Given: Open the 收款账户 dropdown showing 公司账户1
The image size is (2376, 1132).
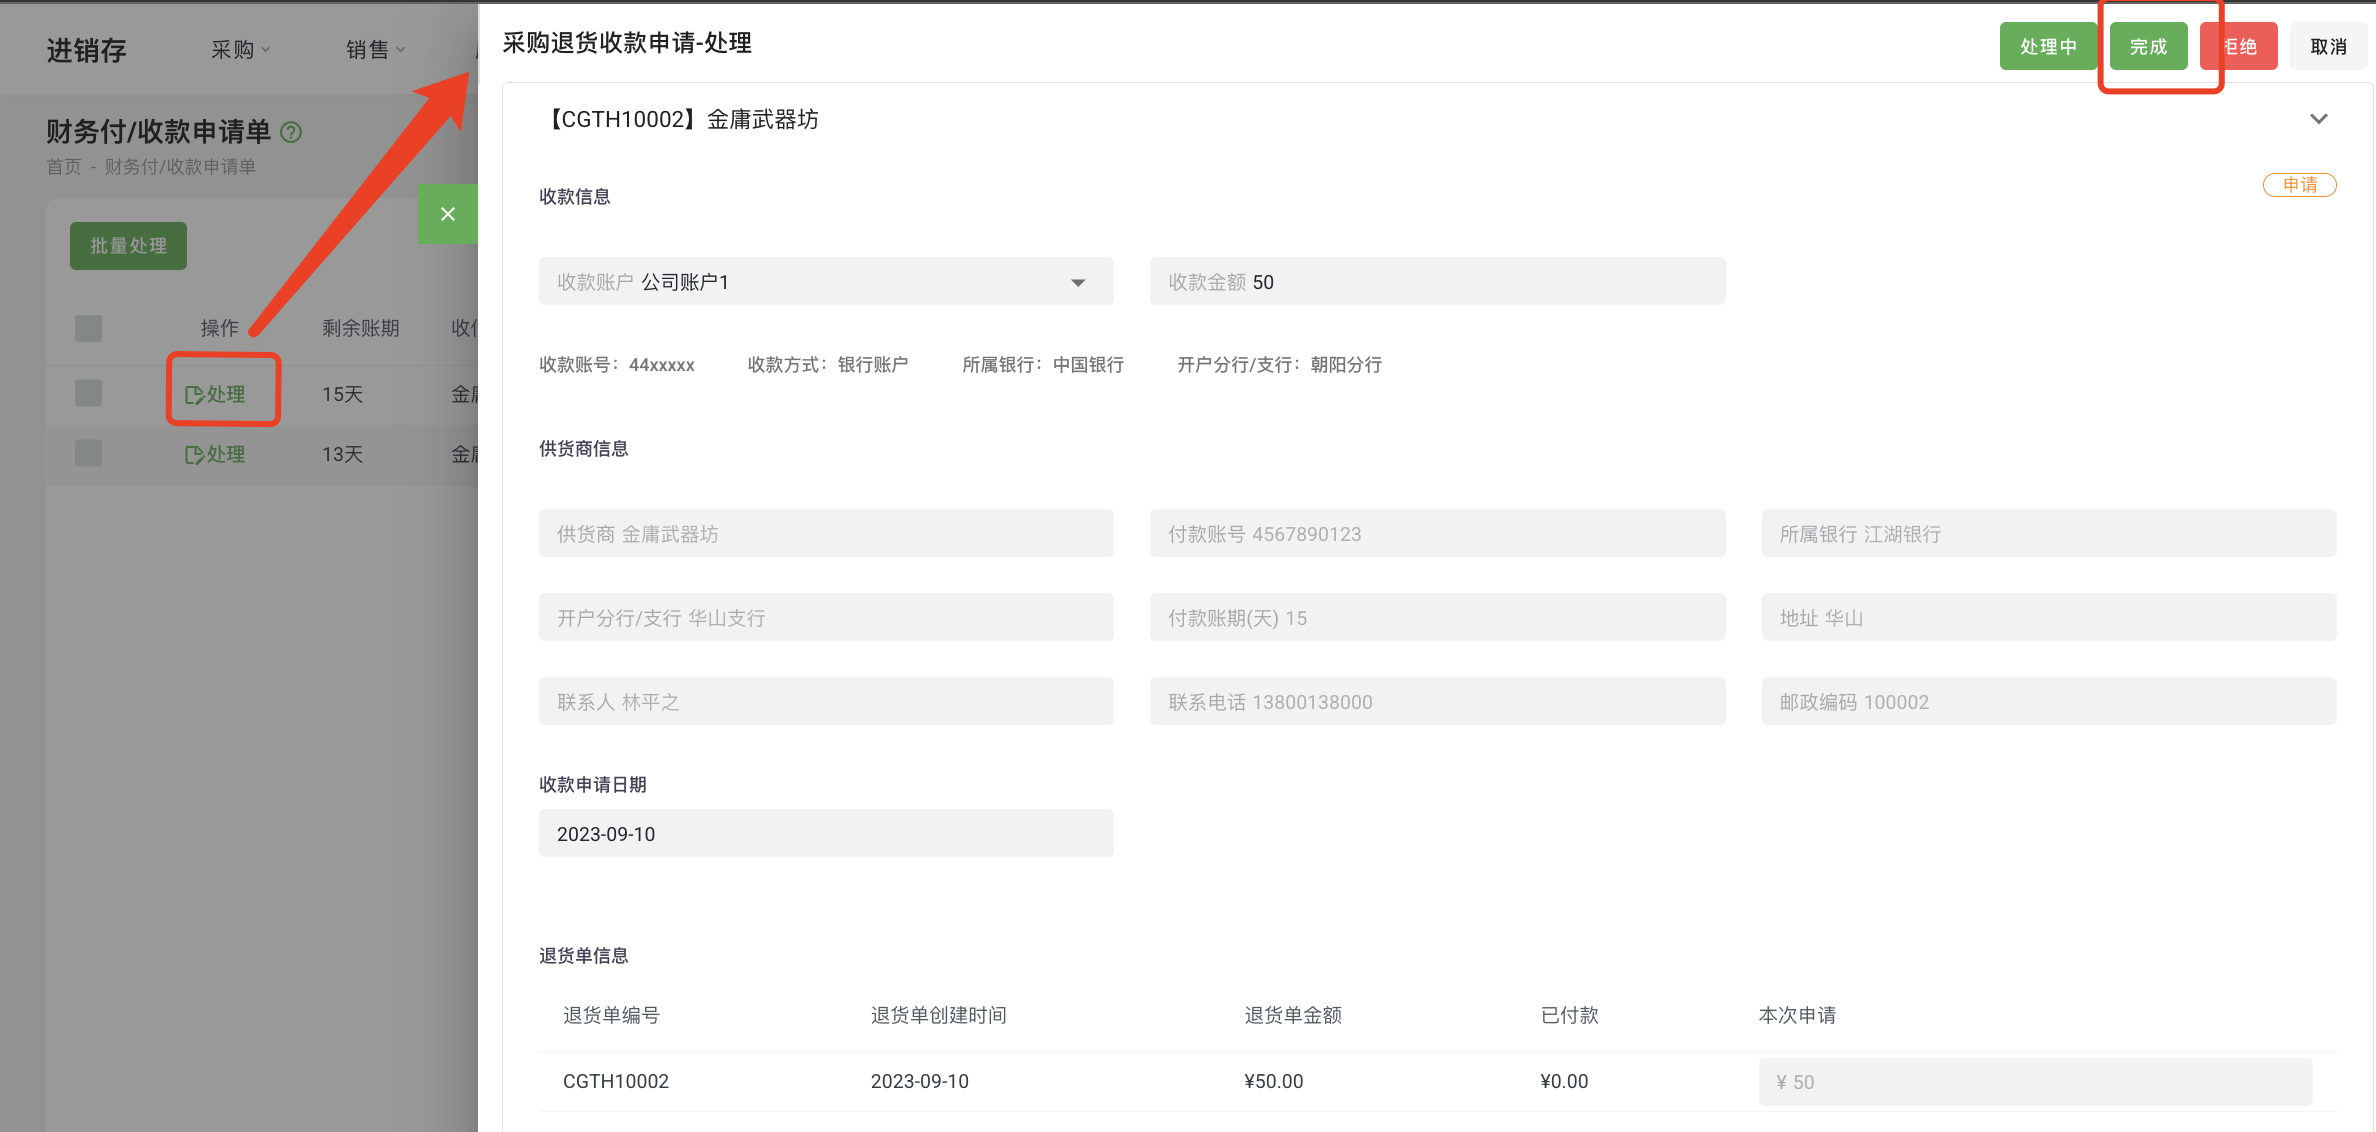Looking at the screenshot, I should (1078, 281).
